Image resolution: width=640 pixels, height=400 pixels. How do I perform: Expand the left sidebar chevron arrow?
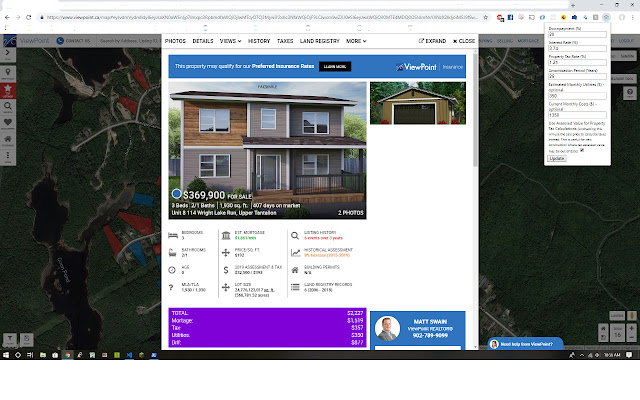(8, 53)
